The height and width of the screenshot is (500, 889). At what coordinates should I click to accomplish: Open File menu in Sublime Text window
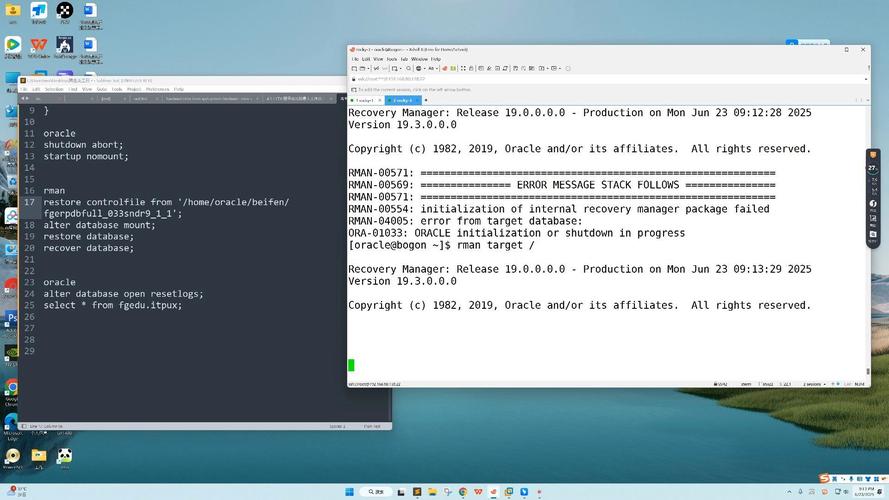[24, 89]
